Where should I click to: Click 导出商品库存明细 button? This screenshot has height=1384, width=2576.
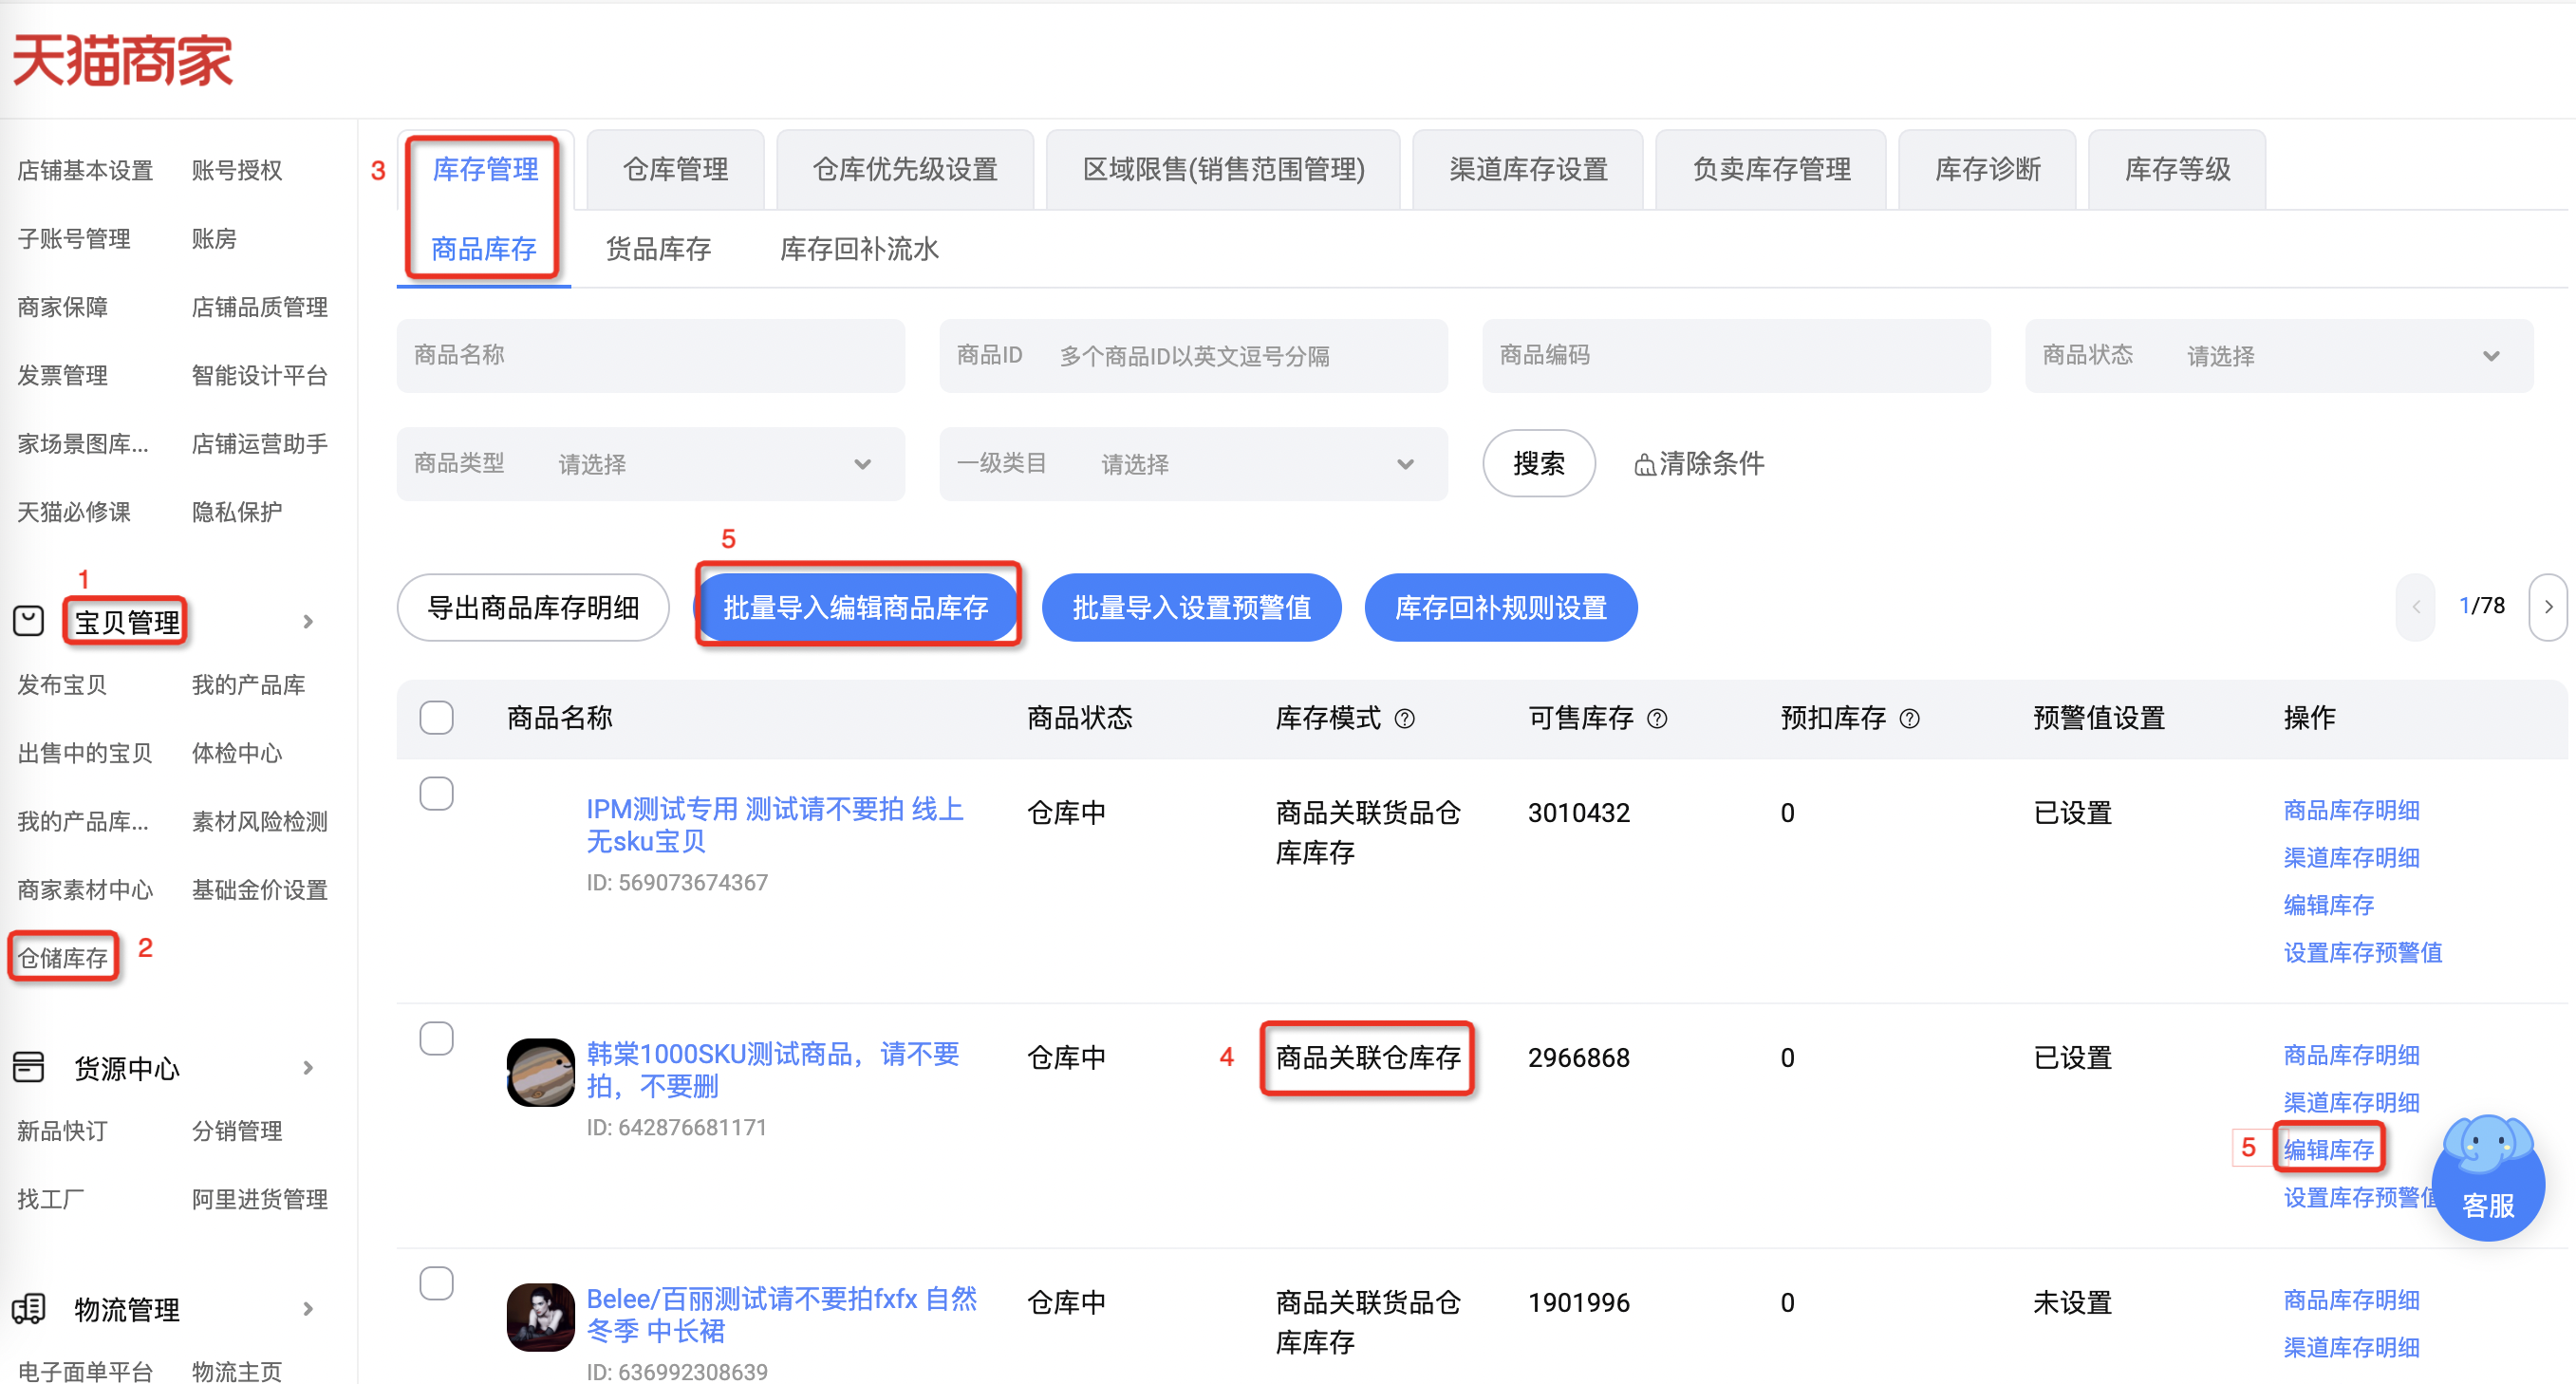[x=533, y=607]
